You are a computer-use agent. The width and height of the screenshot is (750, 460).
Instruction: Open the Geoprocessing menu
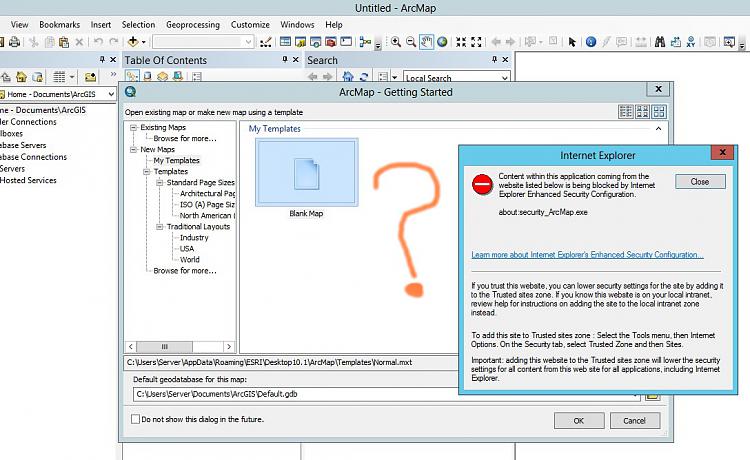point(193,24)
